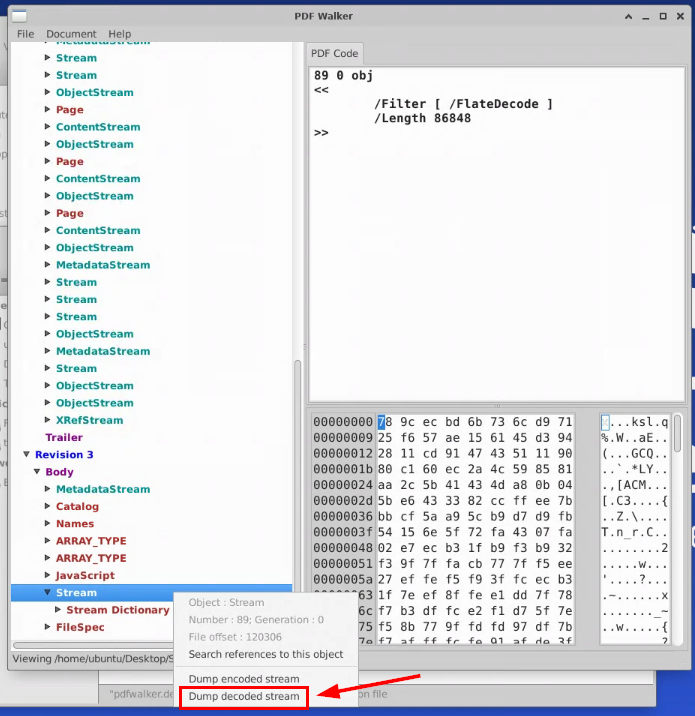Viewport: 695px width, 716px height.
Task: Expand the XRefStream node
Action: pos(47,420)
